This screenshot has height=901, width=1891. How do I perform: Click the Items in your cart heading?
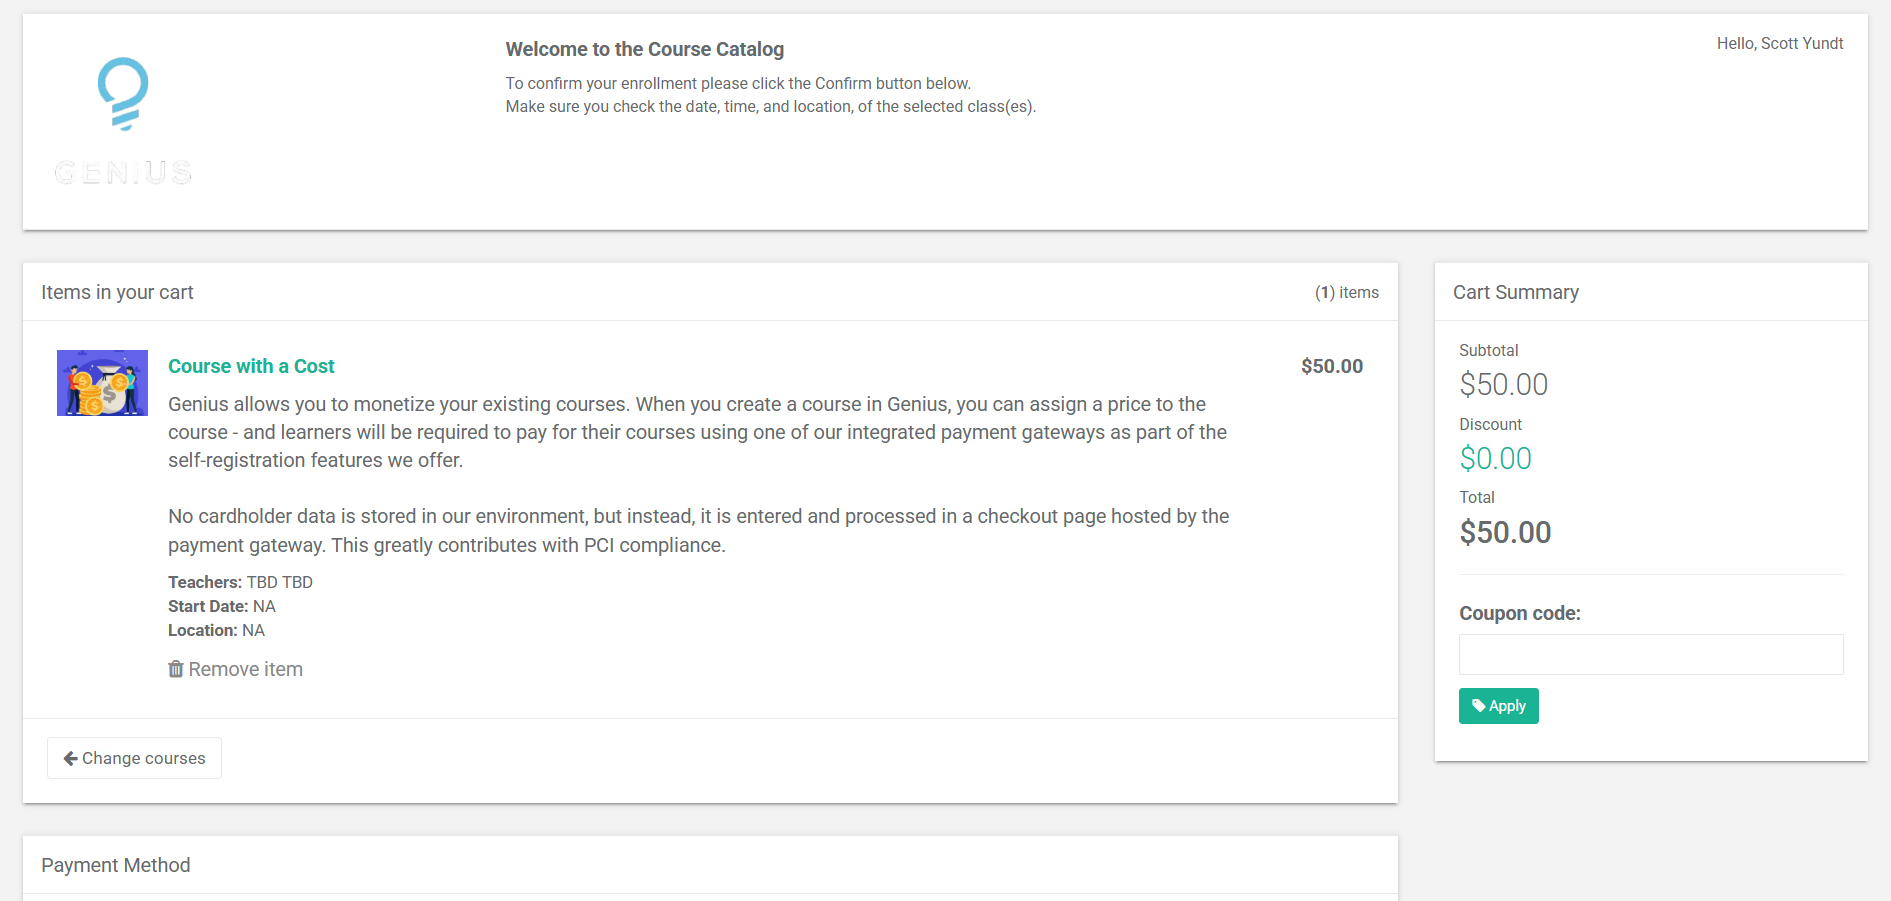pos(117,292)
